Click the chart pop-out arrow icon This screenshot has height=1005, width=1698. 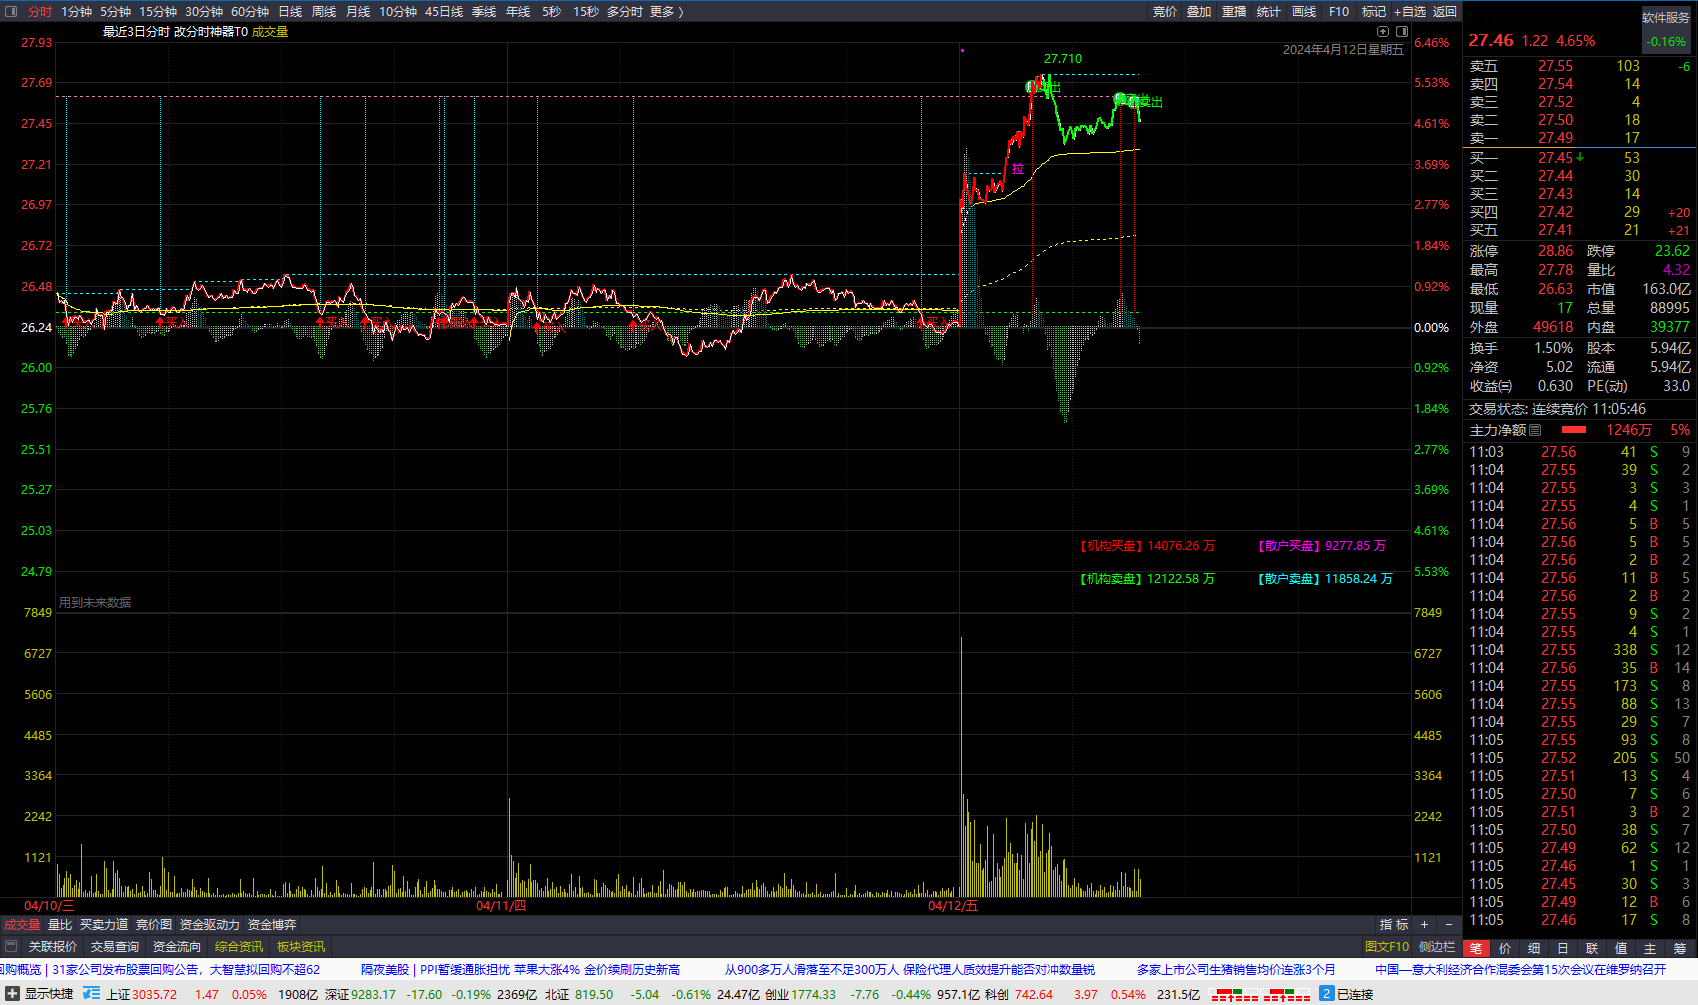click(1383, 32)
